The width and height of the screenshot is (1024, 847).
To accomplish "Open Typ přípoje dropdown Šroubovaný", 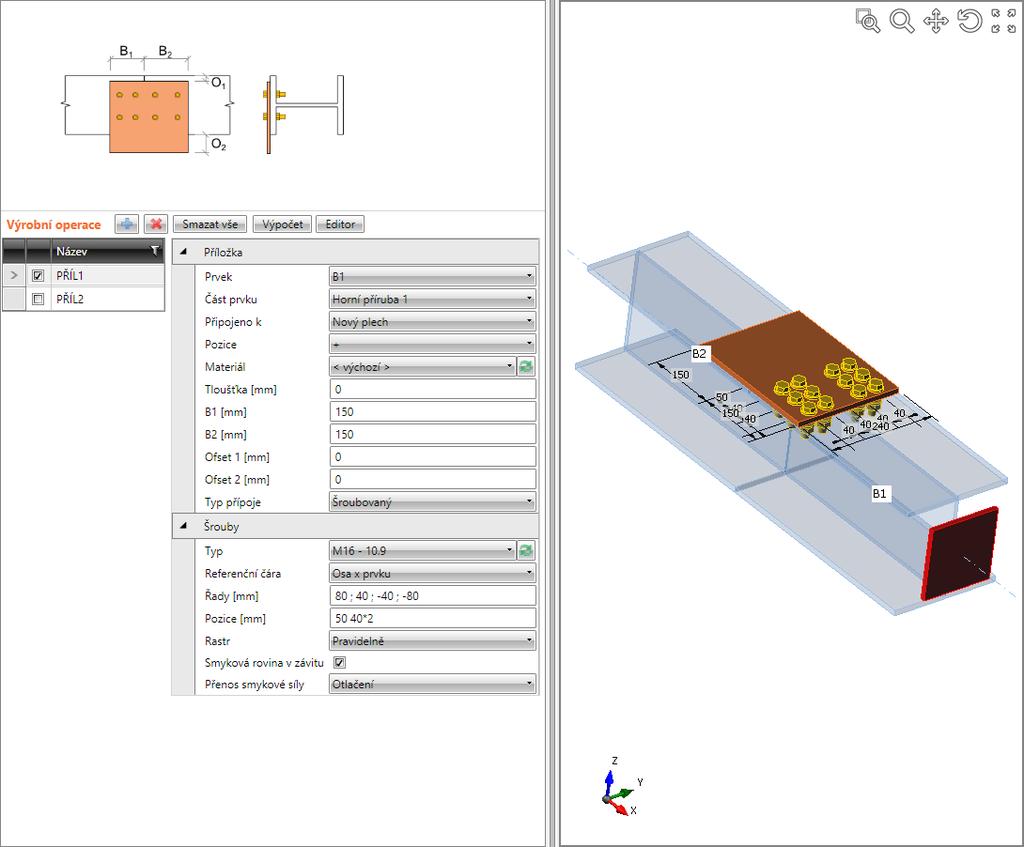I will 432,502.
